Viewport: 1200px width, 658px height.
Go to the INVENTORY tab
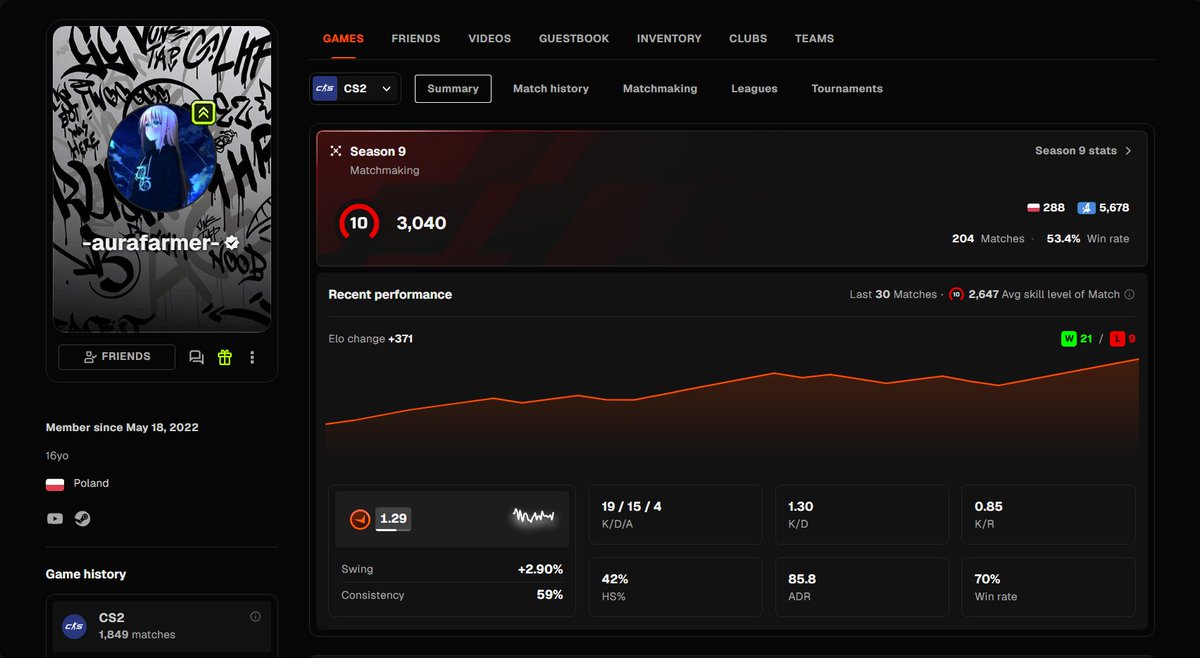click(669, 38)
